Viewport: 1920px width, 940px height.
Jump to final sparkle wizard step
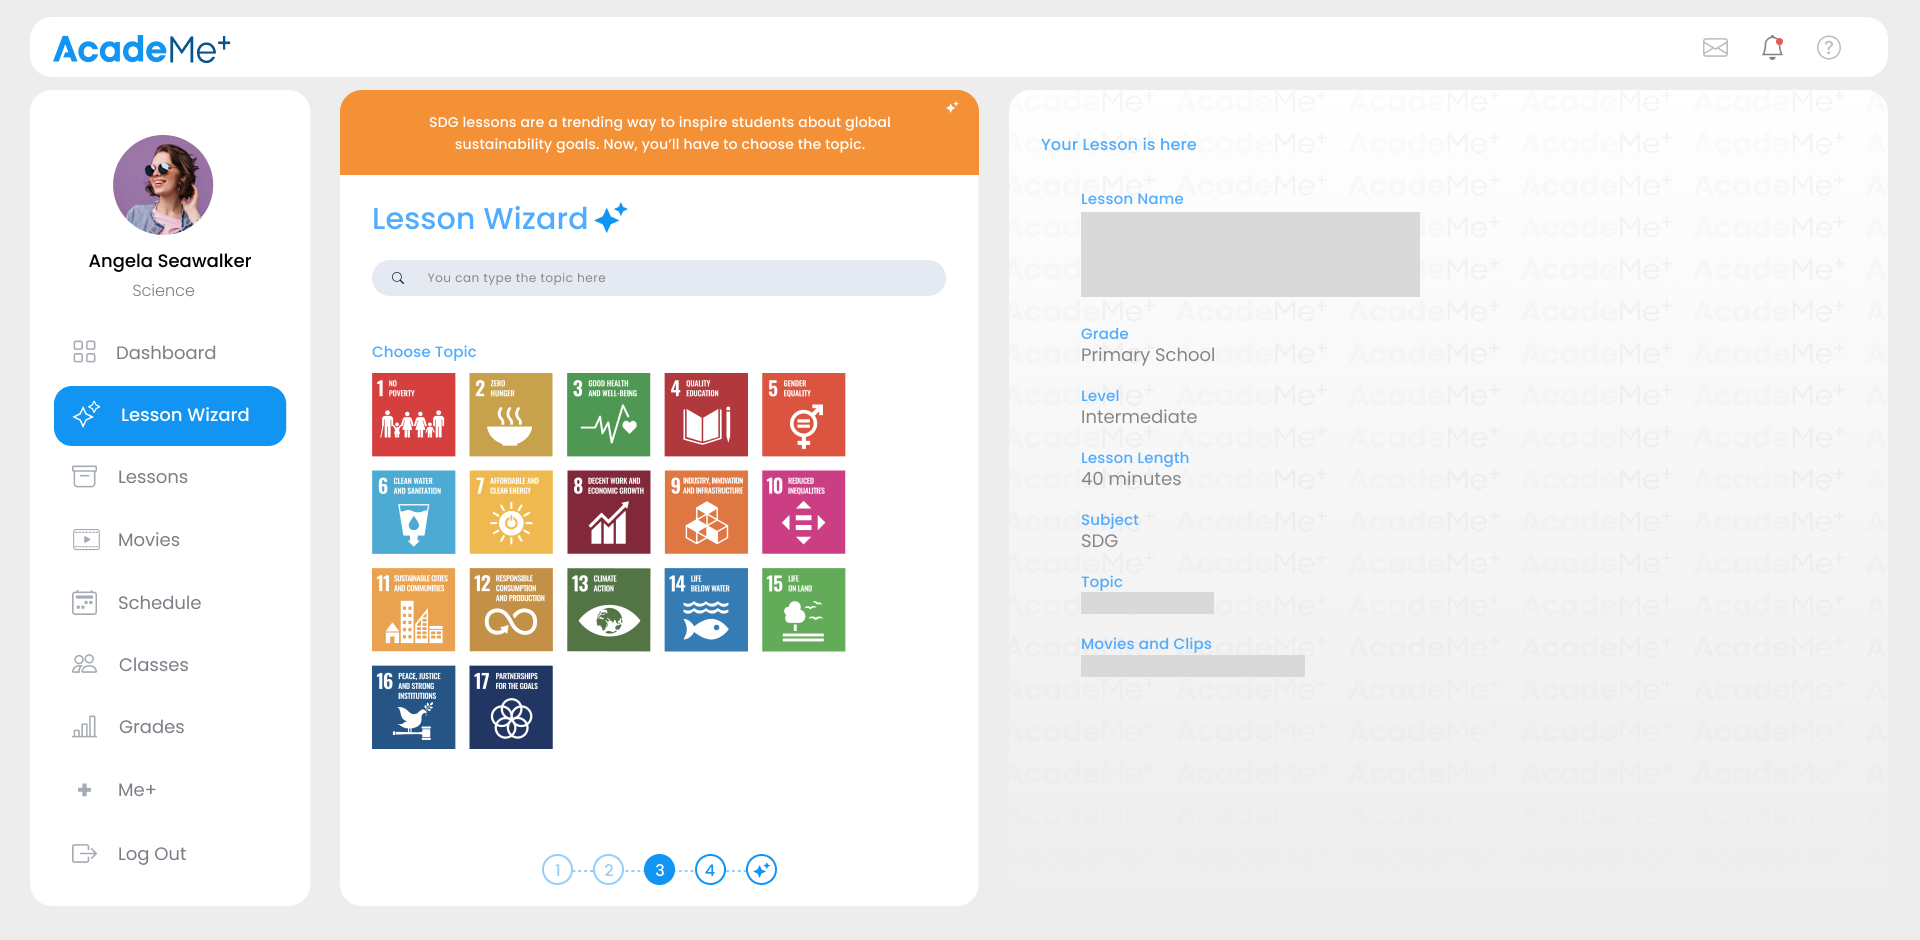(x=761, y=870)
